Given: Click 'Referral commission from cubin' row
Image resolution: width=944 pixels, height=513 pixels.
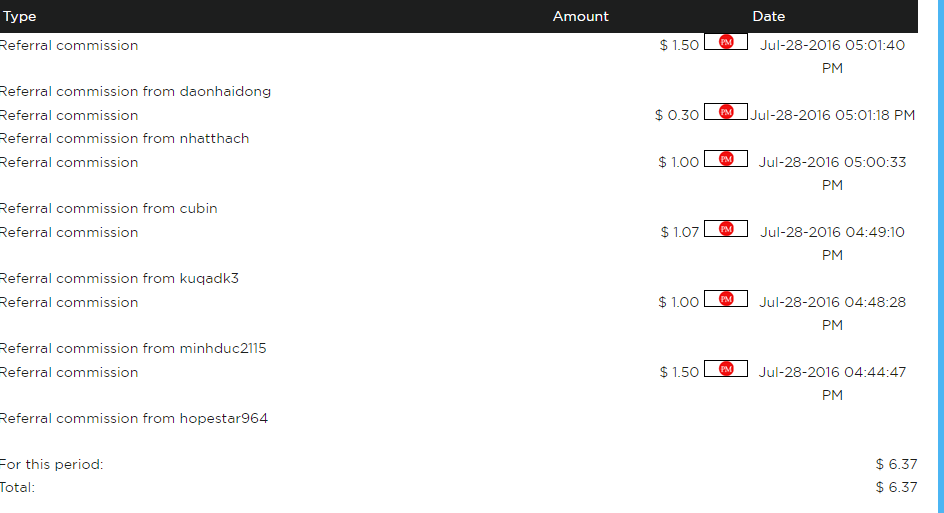Looking at the screenshot, I should coord(108,208).
